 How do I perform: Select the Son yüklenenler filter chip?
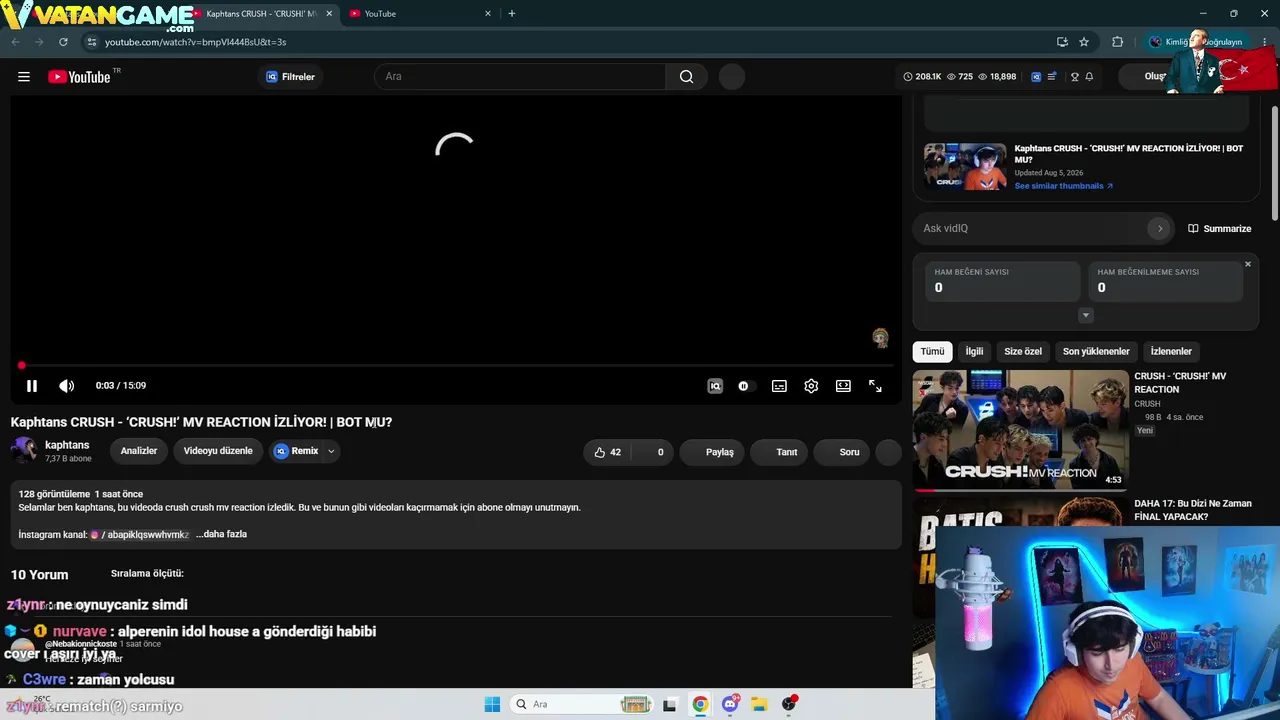1096,352
